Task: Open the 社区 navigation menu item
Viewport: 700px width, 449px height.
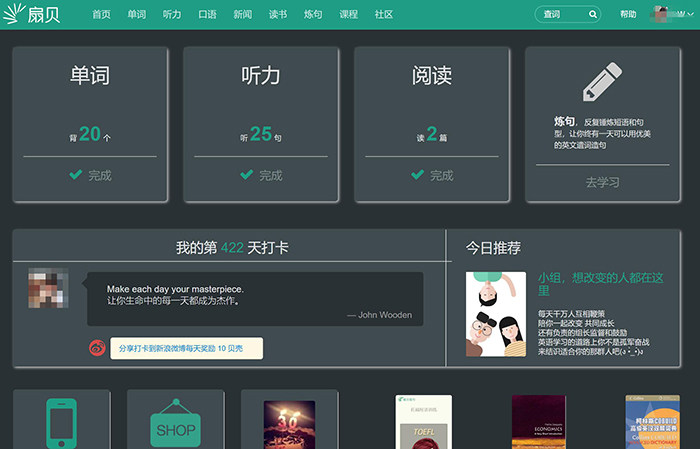Action: tap(383, 14)
